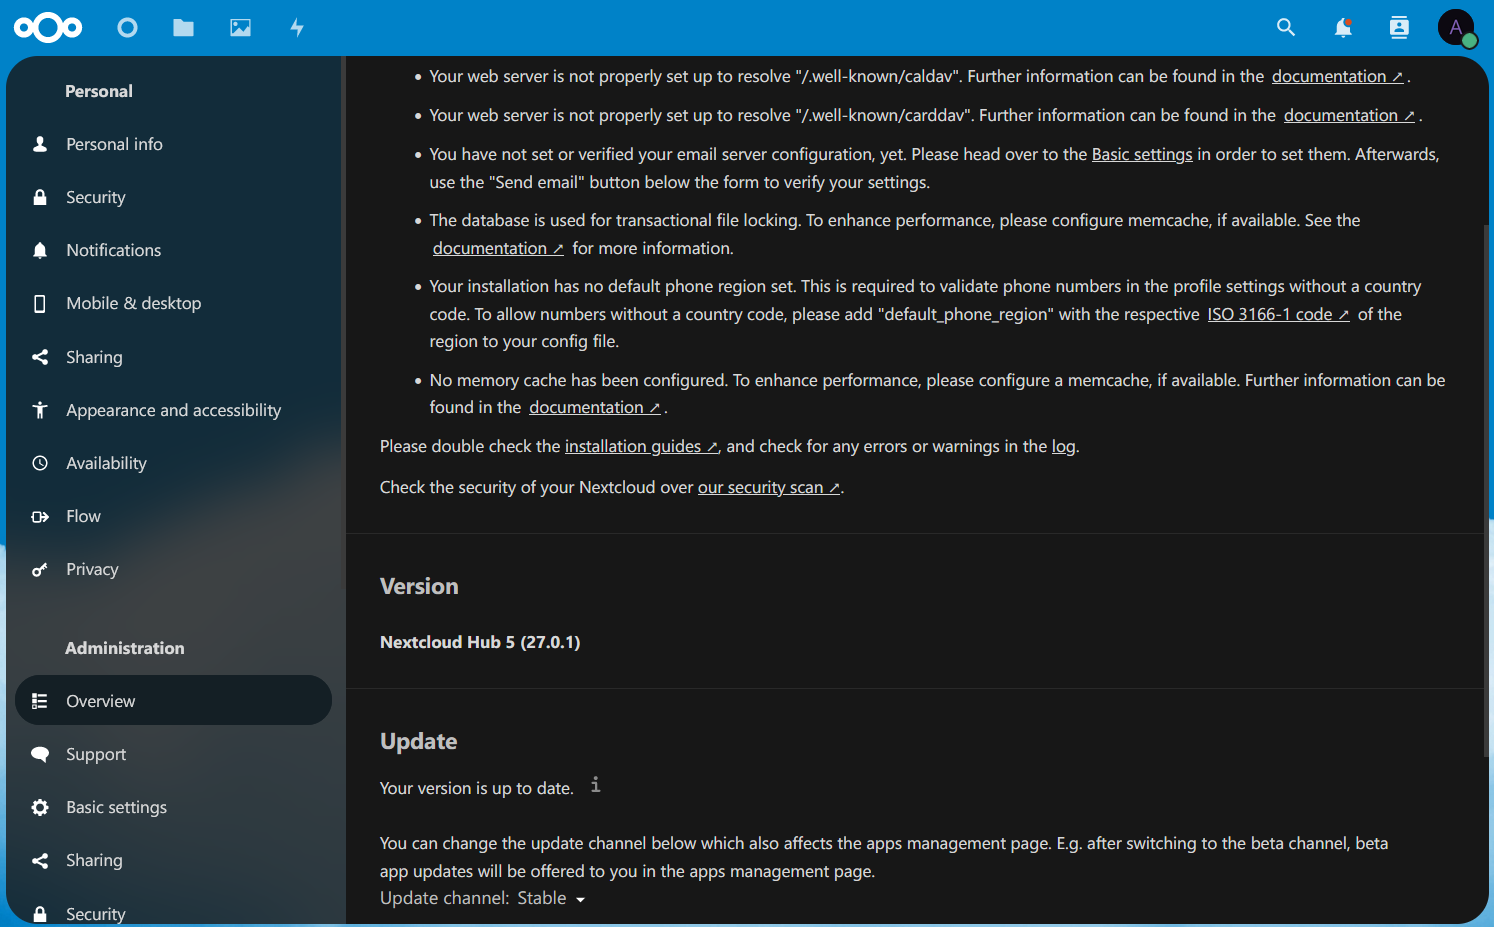Select the Administration Overview entry

[173, 700]
